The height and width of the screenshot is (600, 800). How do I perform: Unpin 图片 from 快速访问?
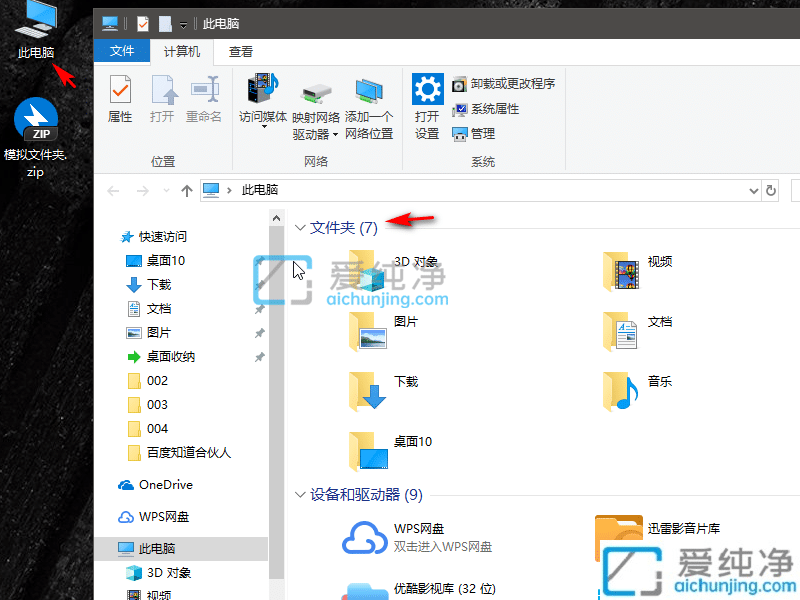(x=259, y=331)
